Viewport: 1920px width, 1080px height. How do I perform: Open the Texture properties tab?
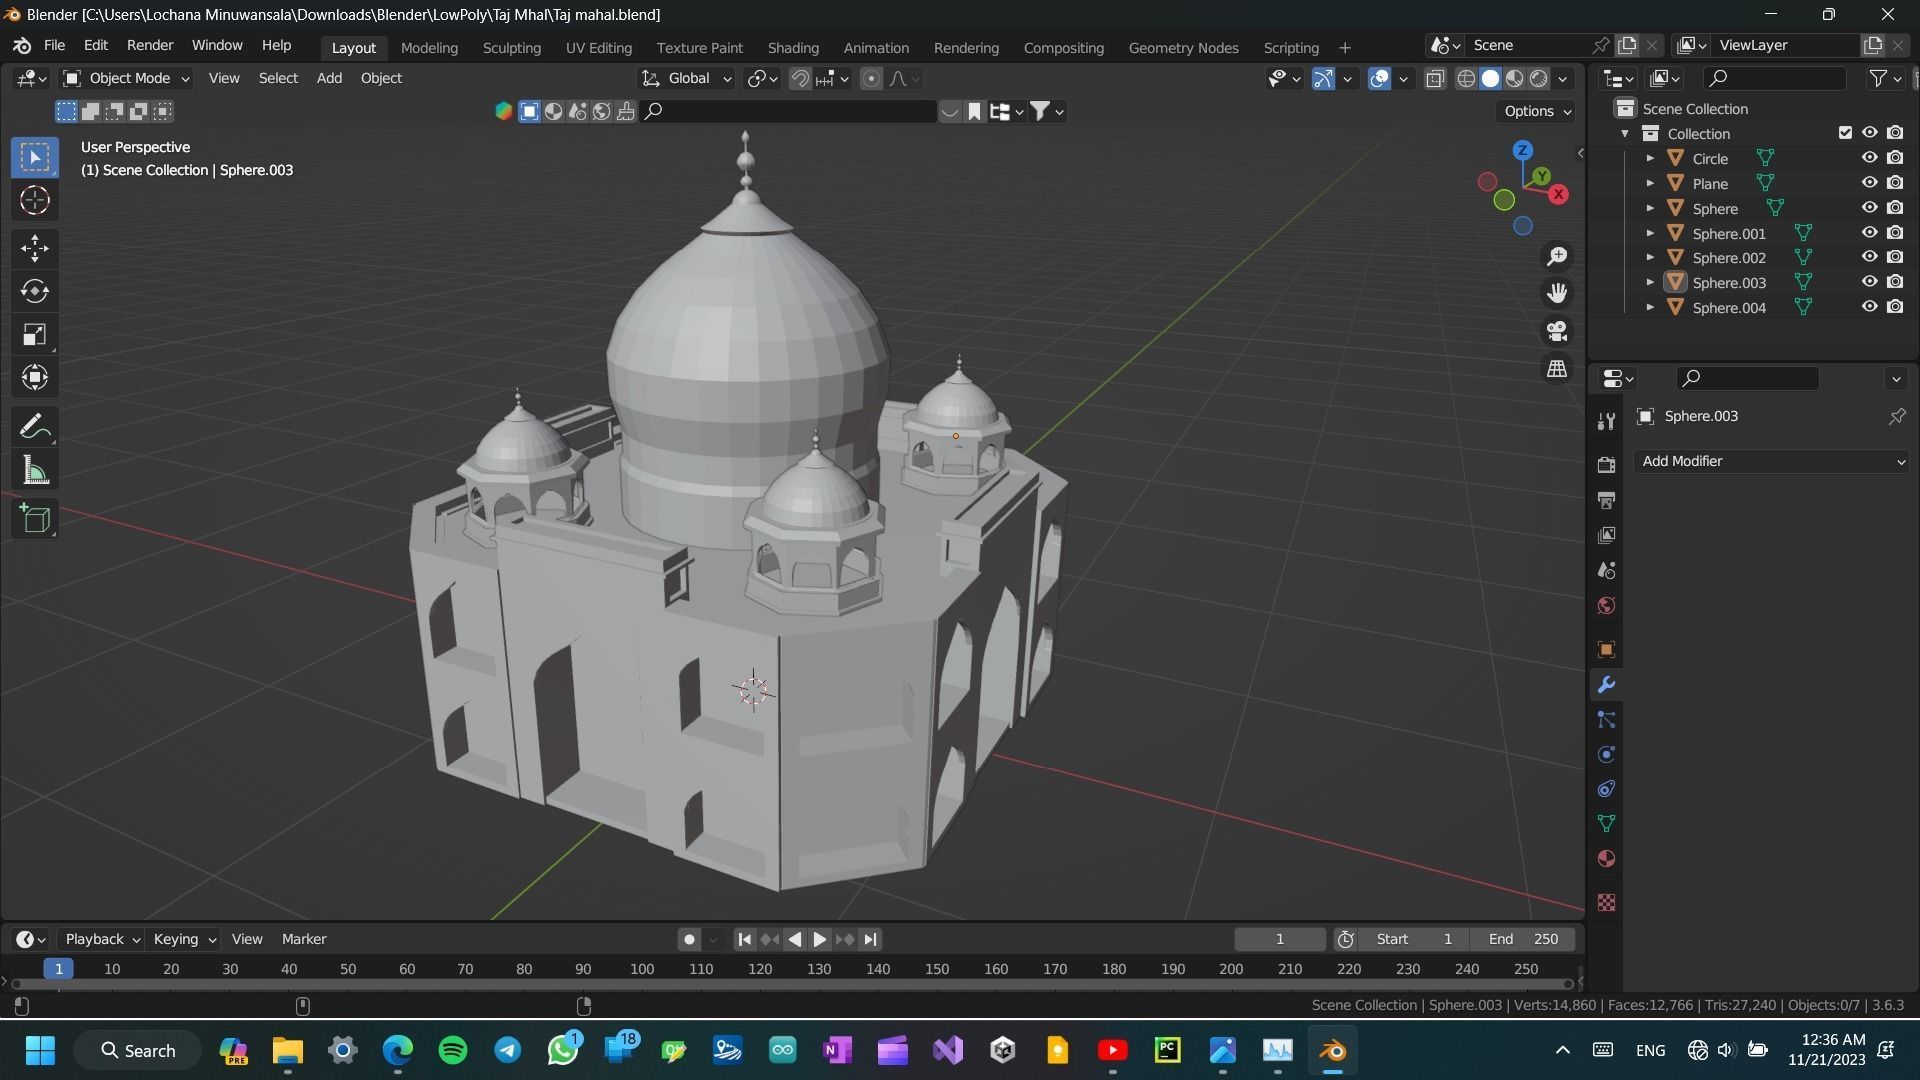(1606, 902)
